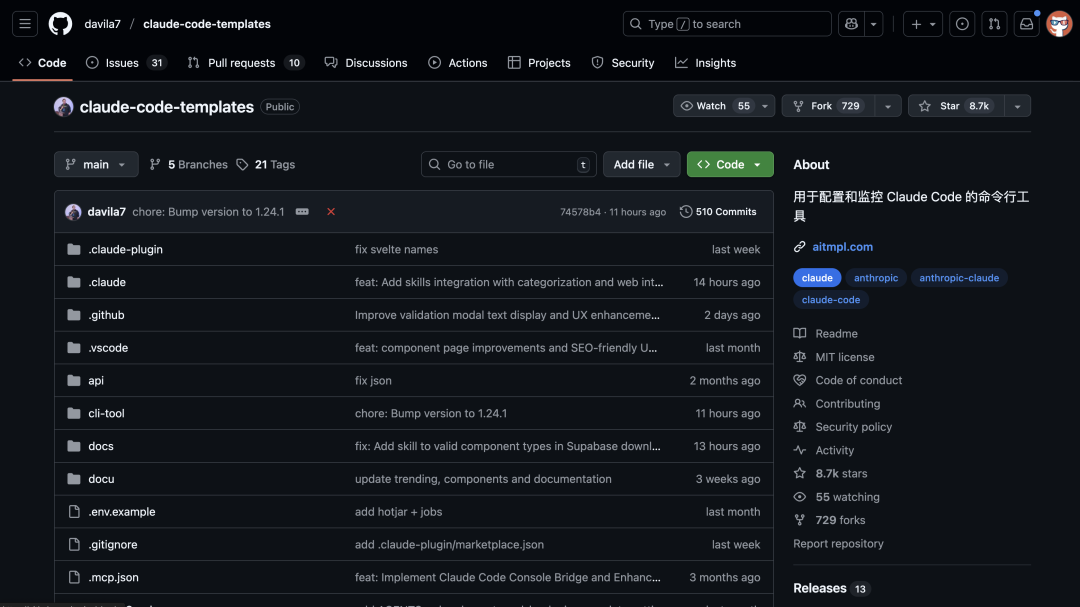
Task: Open the issues icon in the top header
Action: [x=961, y=23]
